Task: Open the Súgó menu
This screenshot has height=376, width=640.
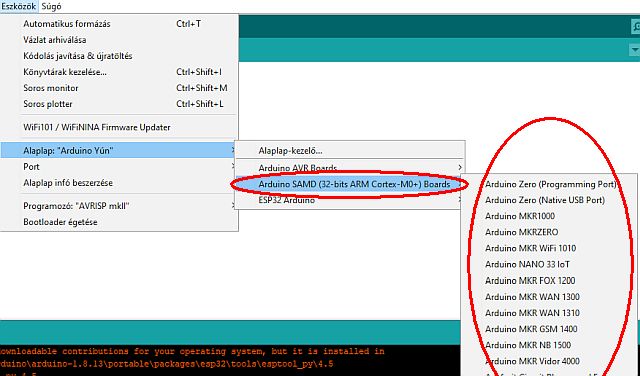Action: click(x=51, y=6)
